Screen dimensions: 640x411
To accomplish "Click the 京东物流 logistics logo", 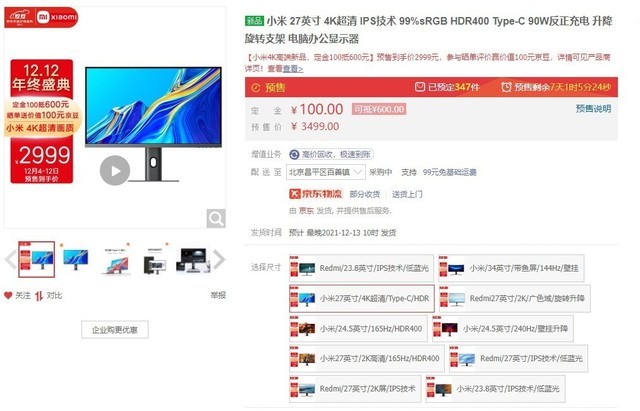I will 315,194.
